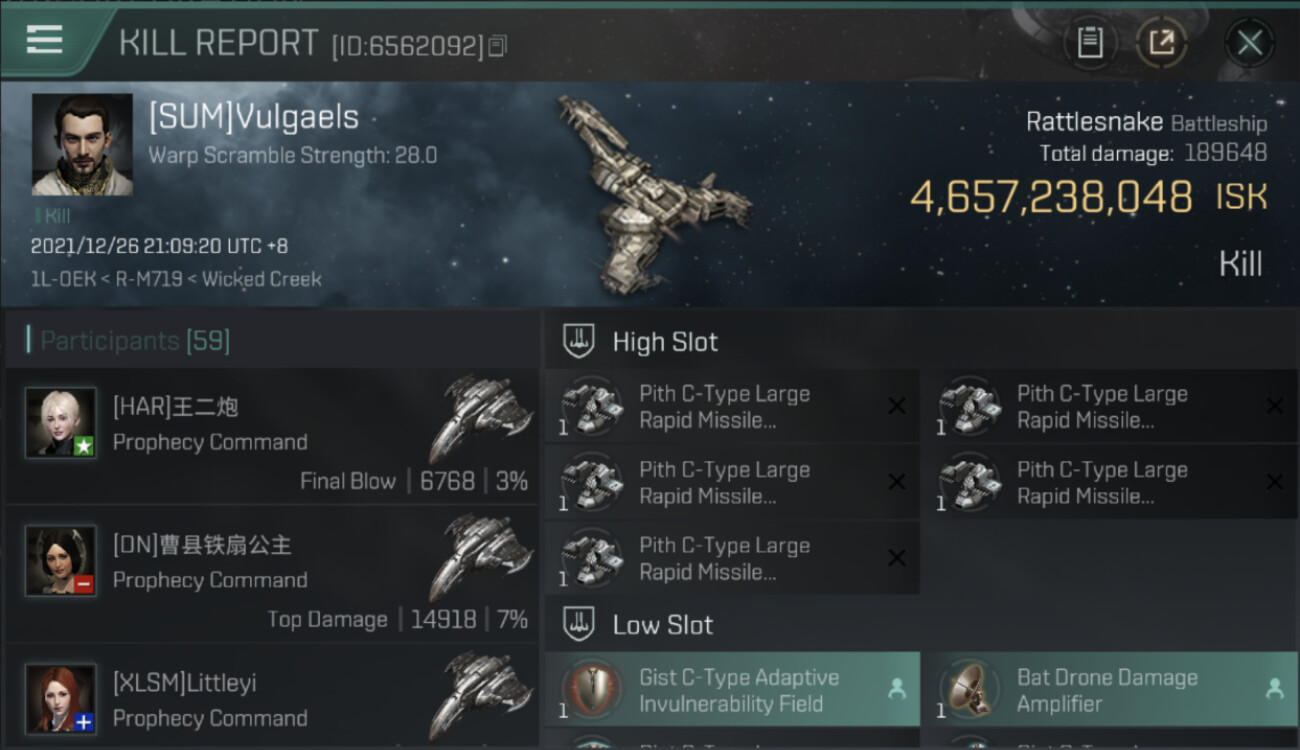
Task: Select Gist C-Type Adaptive Invulnerability Field
Action: [732, 690]
